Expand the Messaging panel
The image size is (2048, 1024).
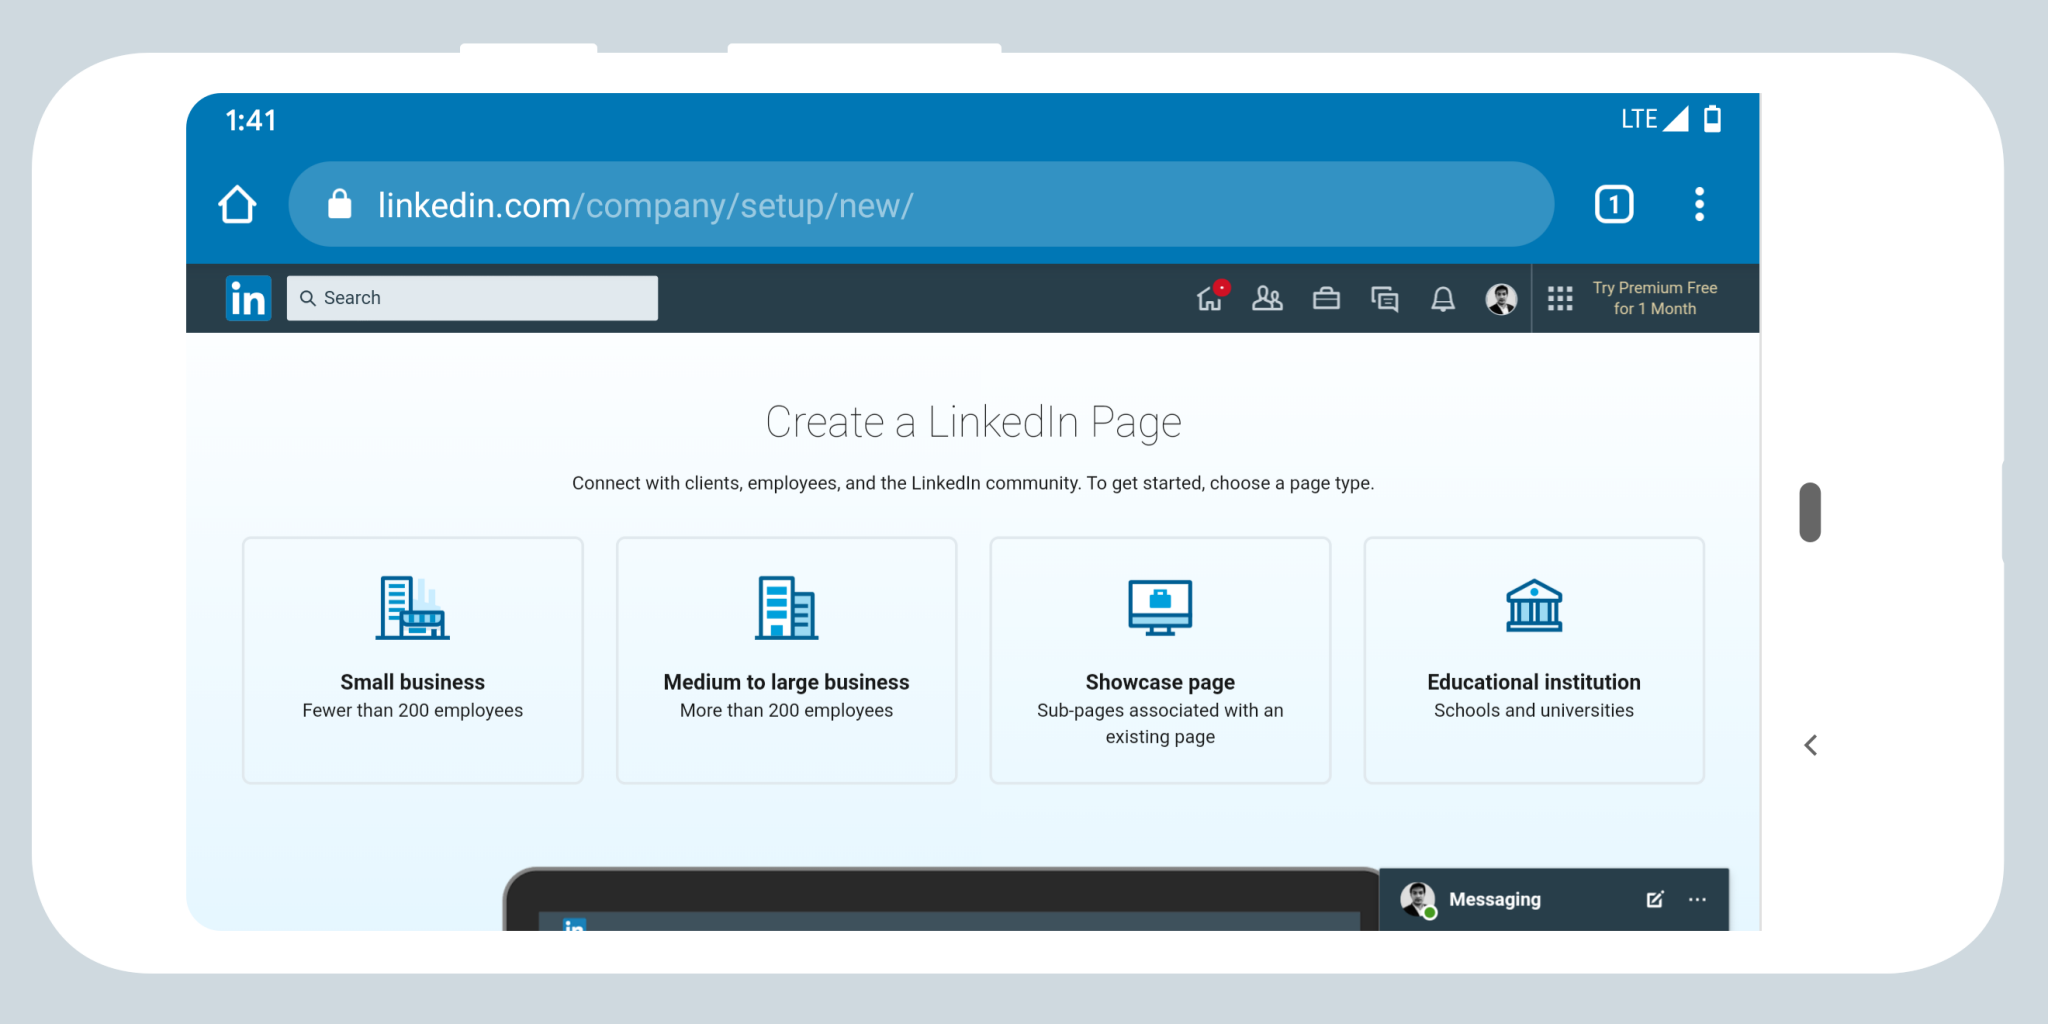click(1553, 899)
